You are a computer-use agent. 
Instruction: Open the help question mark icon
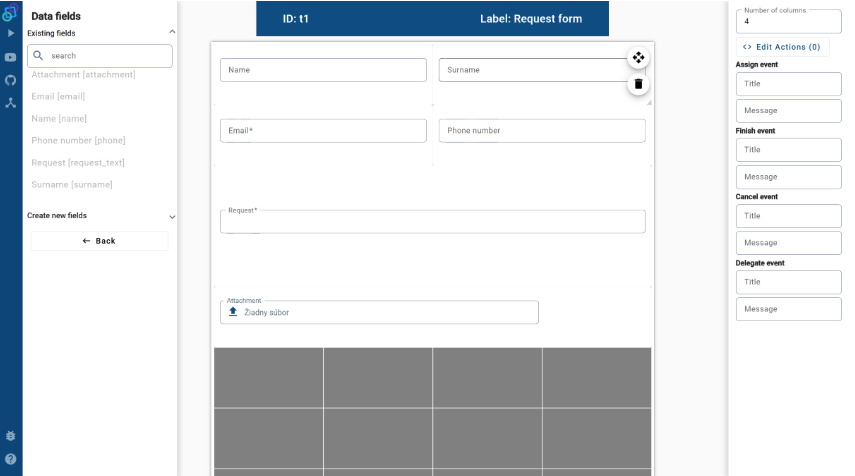click(x=11, y=459)
